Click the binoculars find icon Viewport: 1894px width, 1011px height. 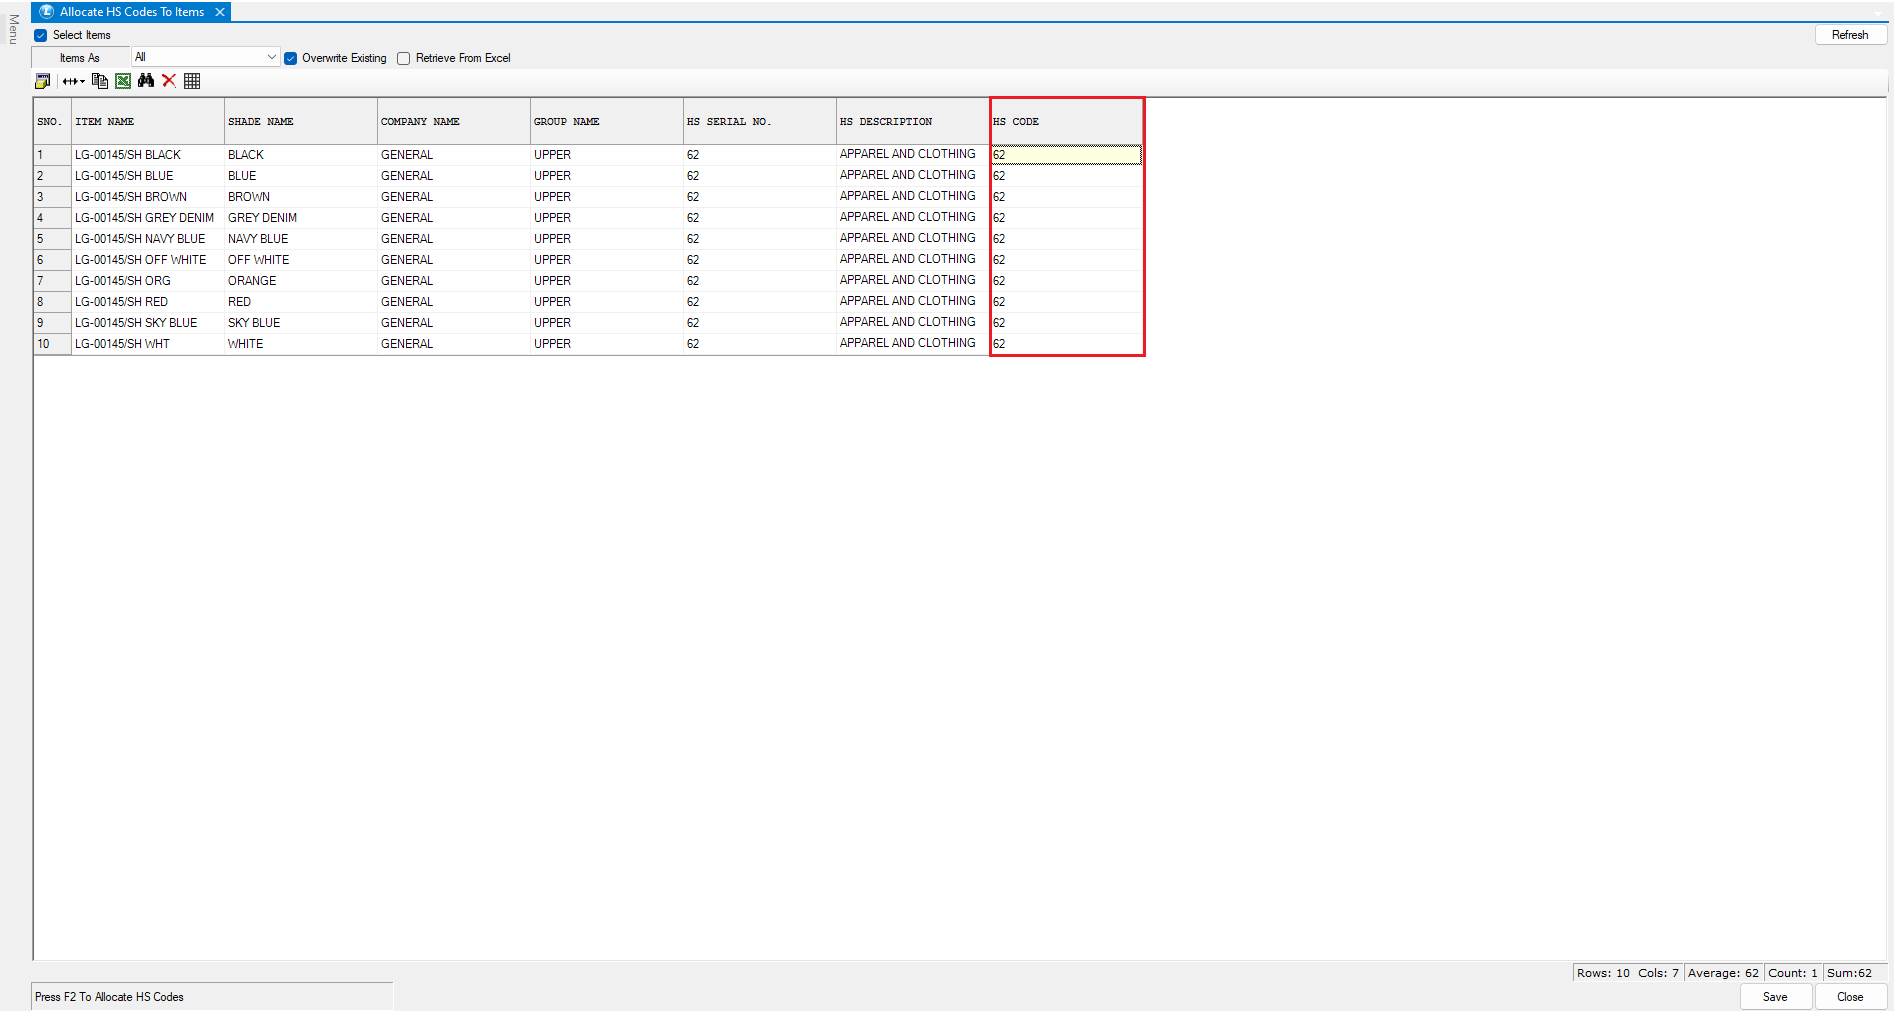146,81
